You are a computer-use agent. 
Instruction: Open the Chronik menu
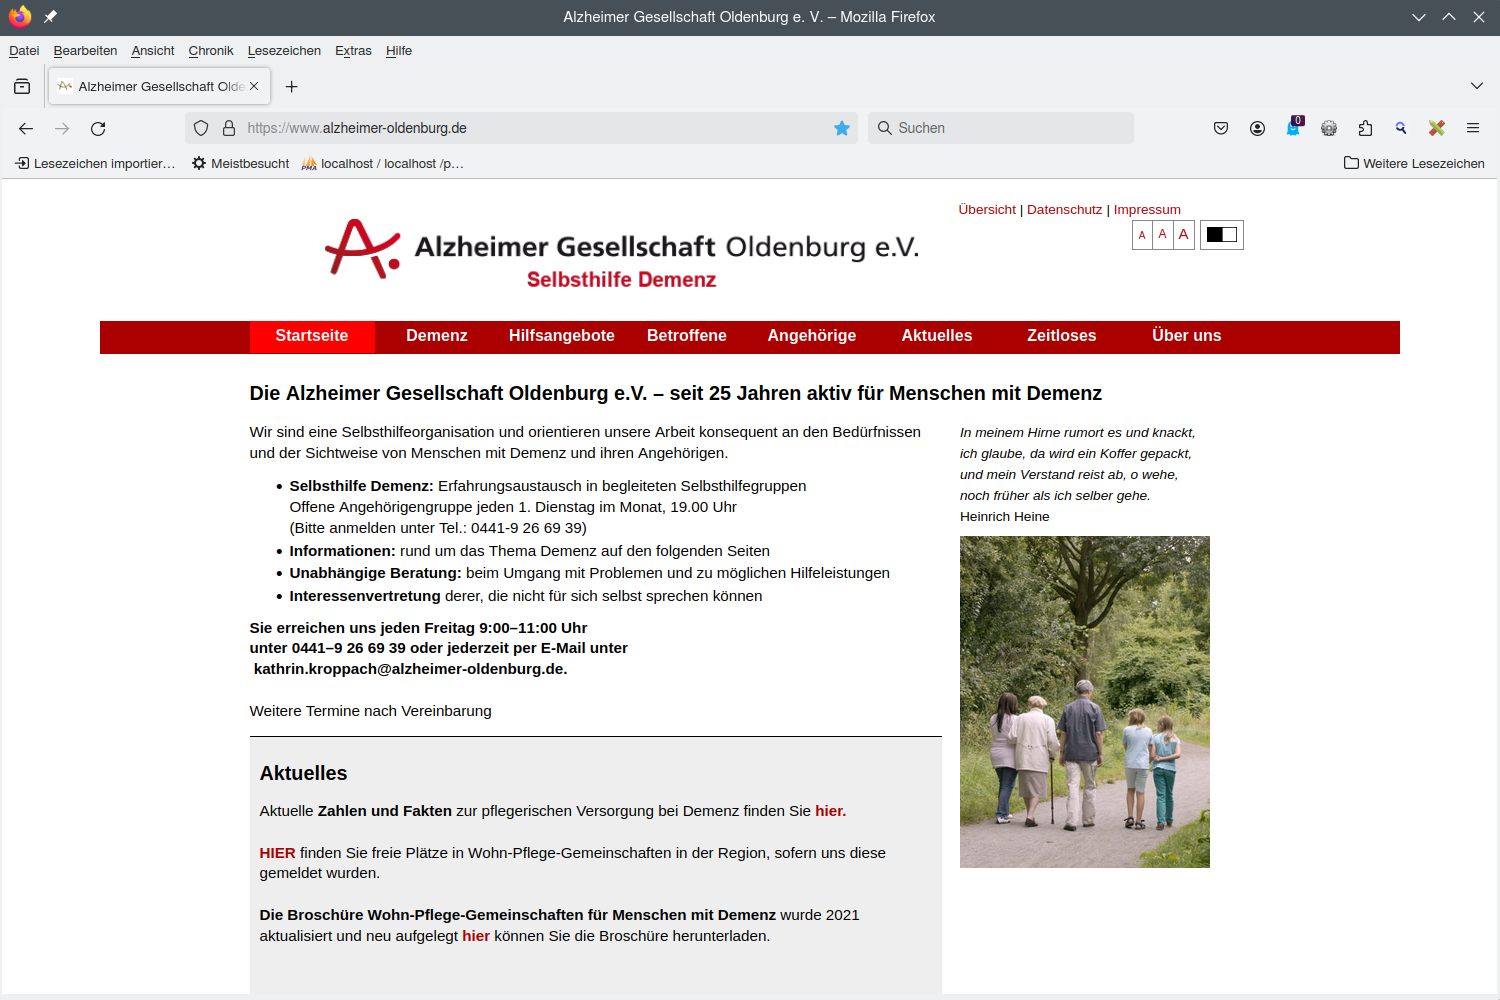(x=211, y=51)
